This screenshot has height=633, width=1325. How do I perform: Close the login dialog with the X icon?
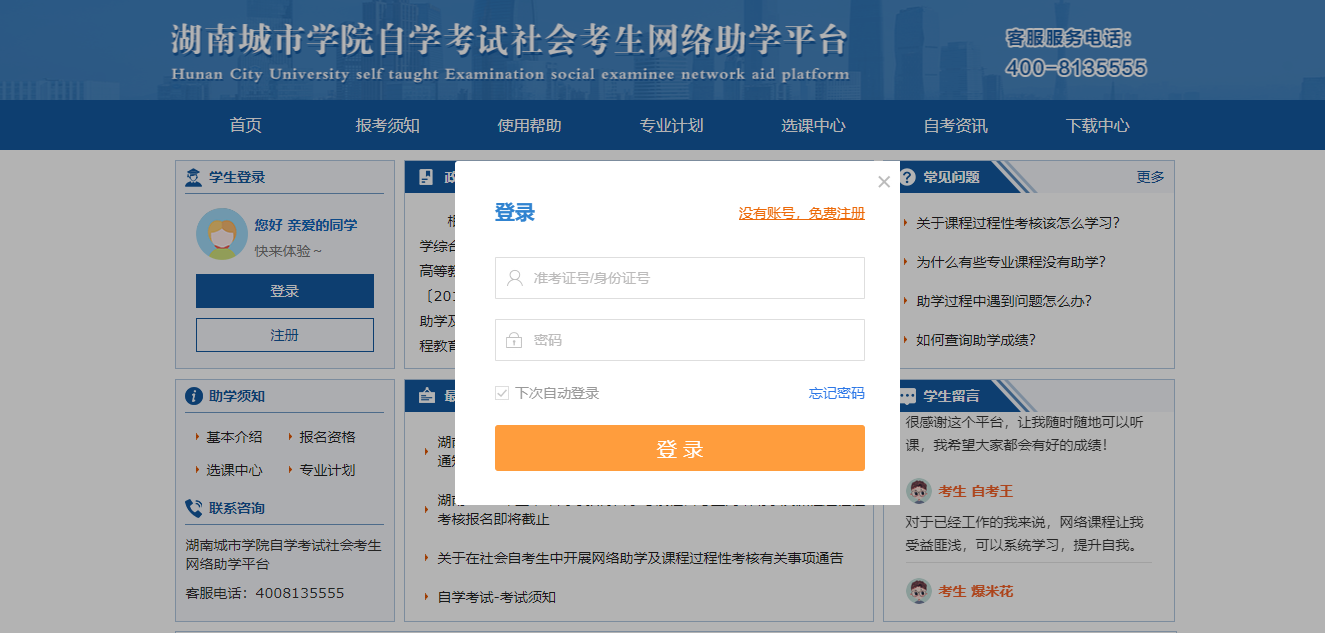[x=883, y=182]
